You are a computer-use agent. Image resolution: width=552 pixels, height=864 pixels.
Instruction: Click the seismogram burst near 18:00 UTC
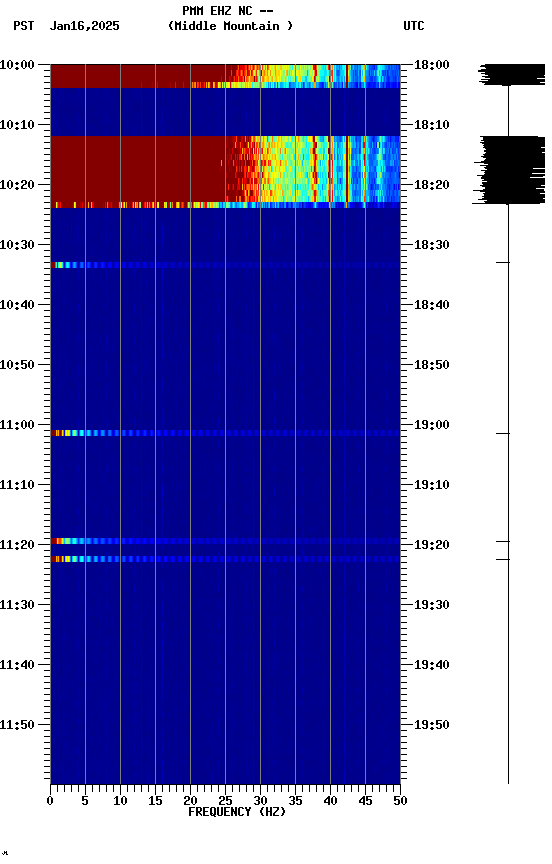coord(511,74)
